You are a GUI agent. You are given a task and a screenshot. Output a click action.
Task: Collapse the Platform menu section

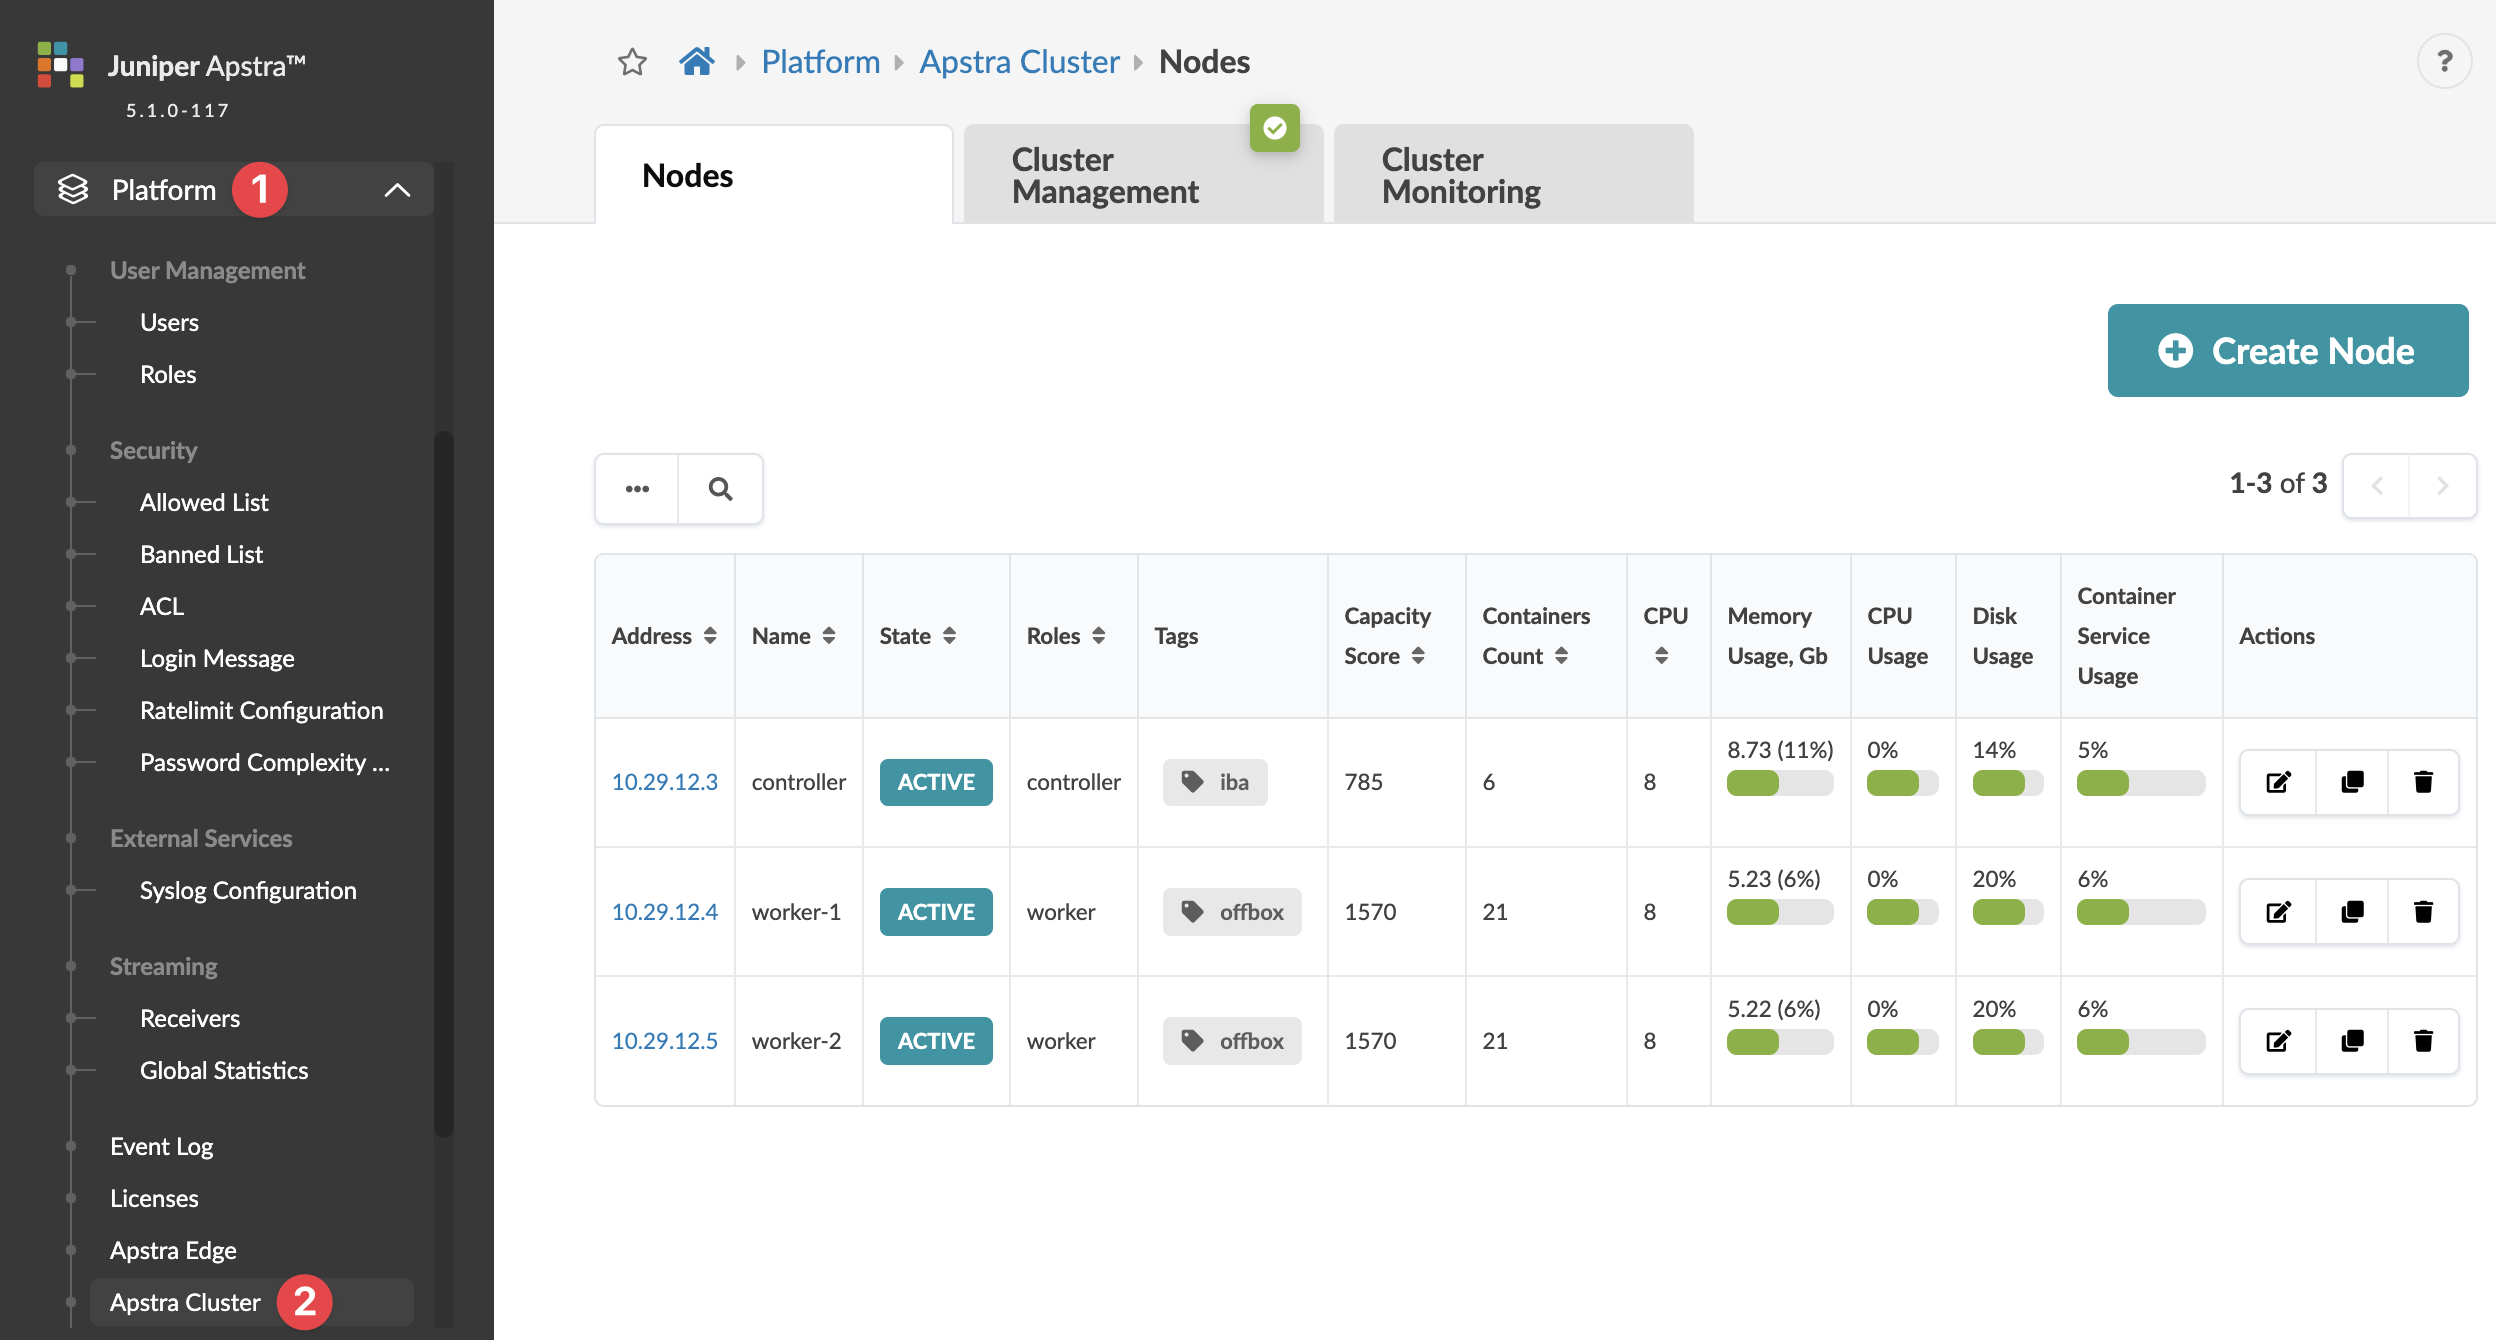[x=397, y=190]
